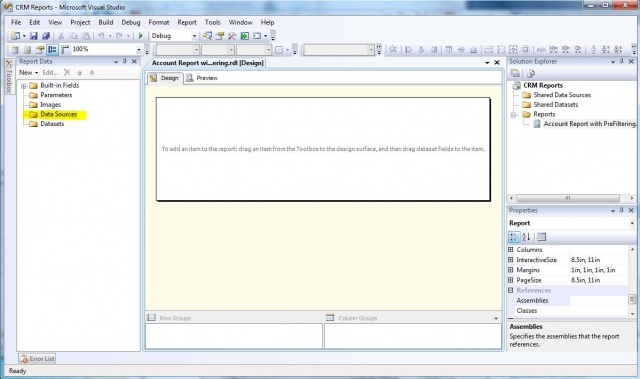Click the Properties panel scroll down arrow
This screenshot has width=640, height=379.
pos(632,314)
